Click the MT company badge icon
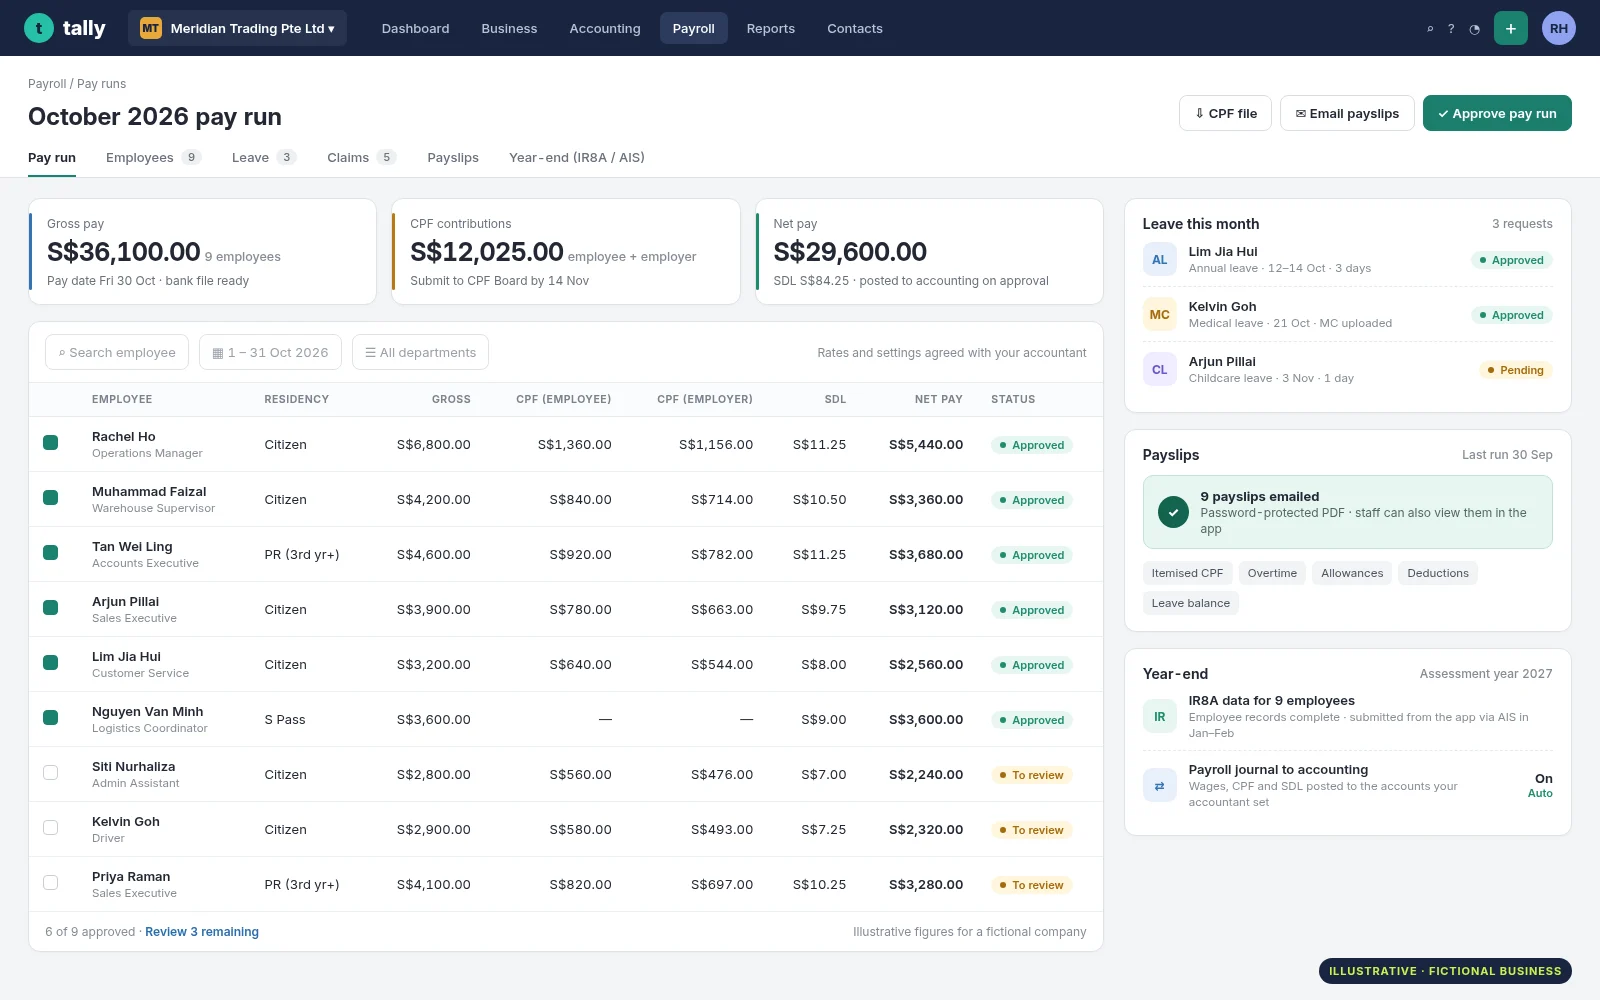The height and width of the screenshot is (1000, 1600). tap(150, 28)
